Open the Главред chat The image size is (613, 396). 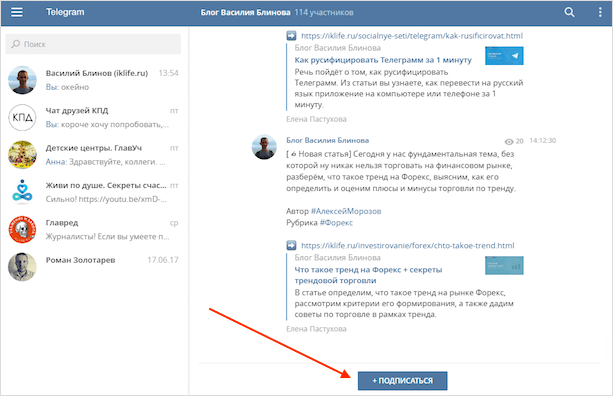click(x=93, y=229)
